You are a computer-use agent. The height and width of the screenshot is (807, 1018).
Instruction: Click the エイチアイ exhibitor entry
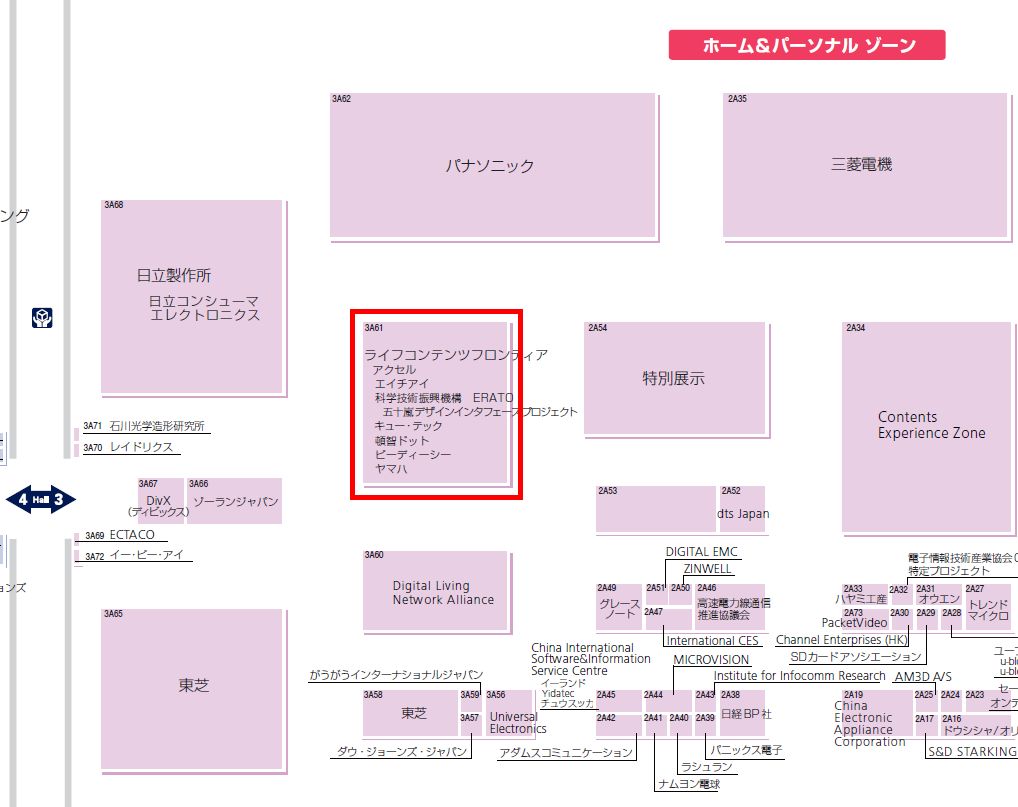(402, 384)
